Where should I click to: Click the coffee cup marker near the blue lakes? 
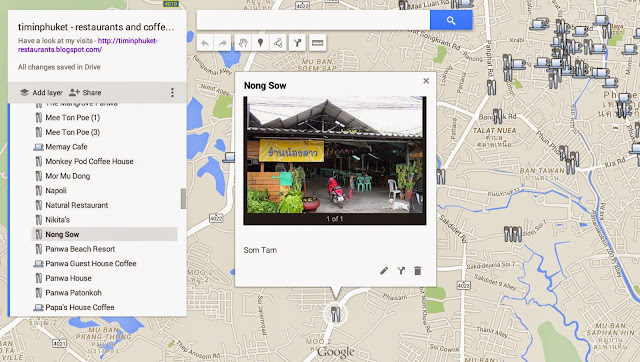coord(229,157)
